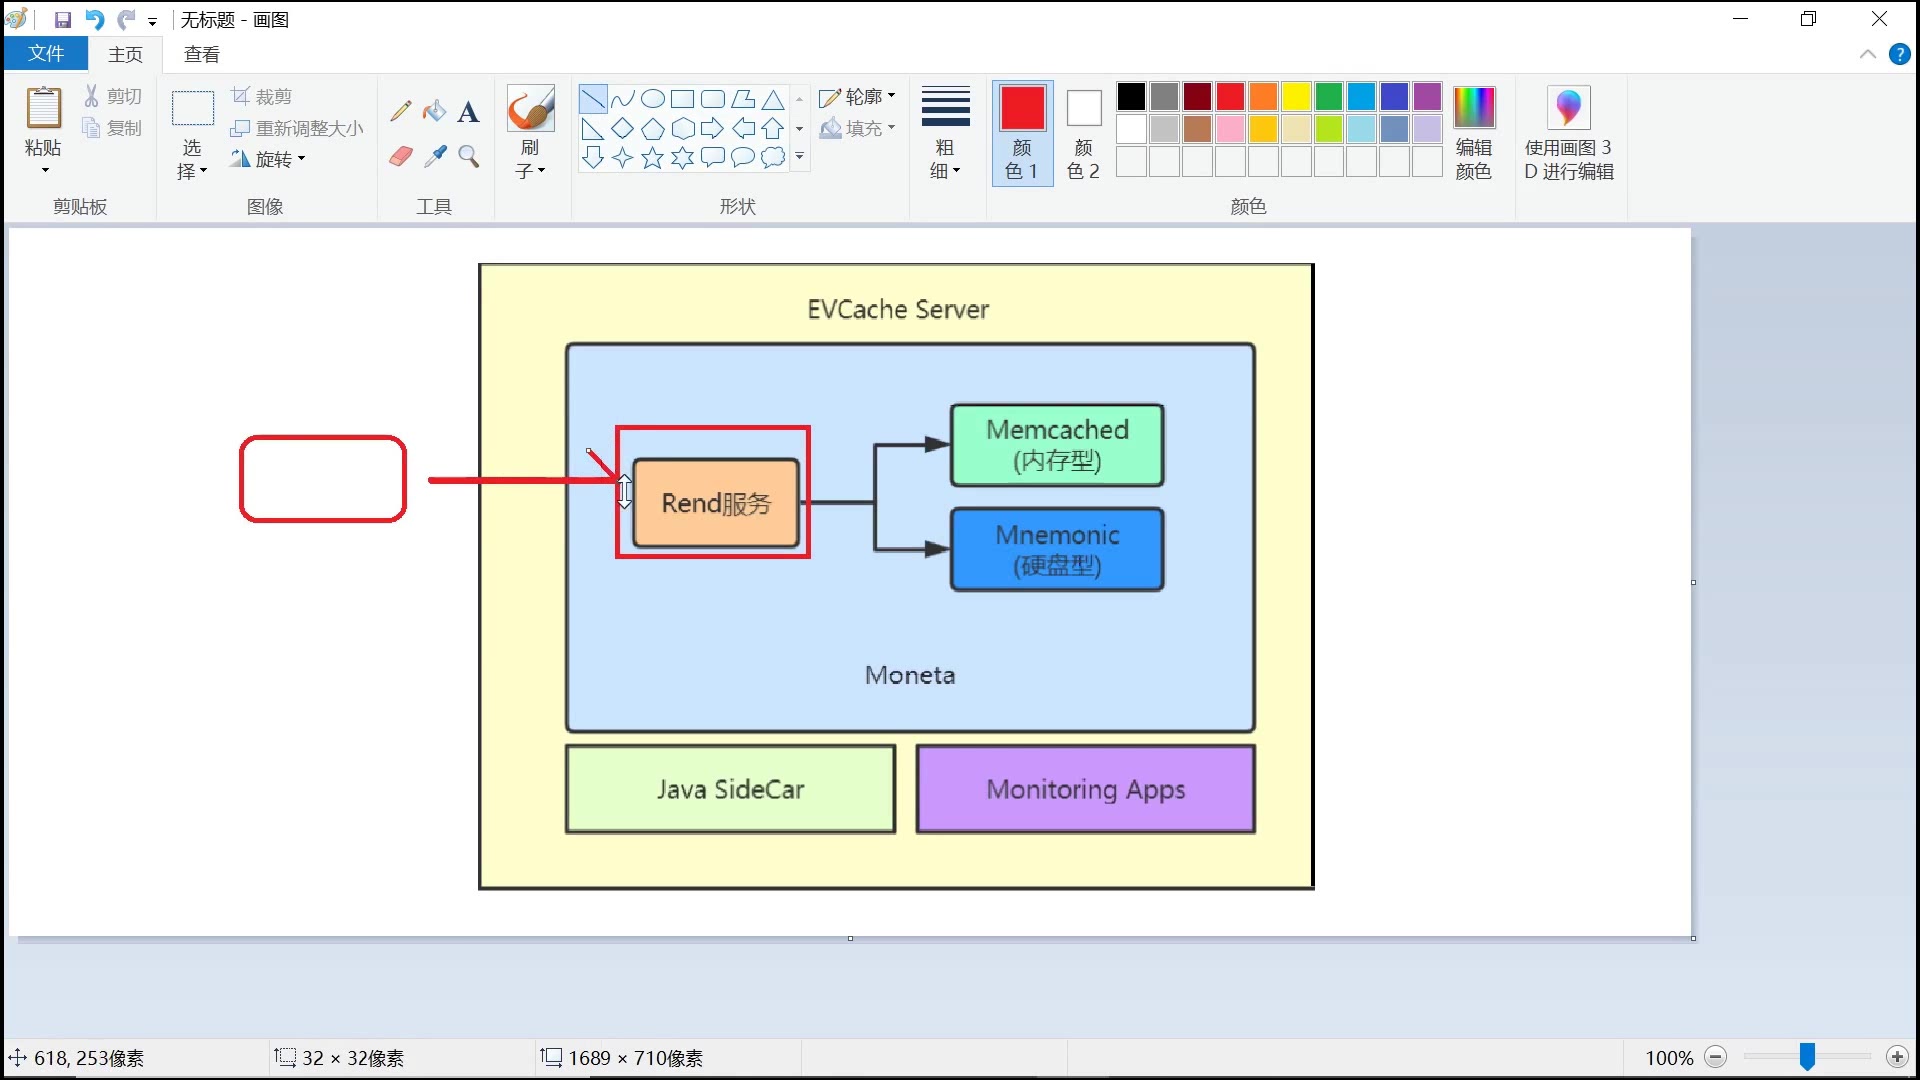The image size is (1920, 1080).
Task: Open the Outline dropdown
Action: (x=857, y=96)
